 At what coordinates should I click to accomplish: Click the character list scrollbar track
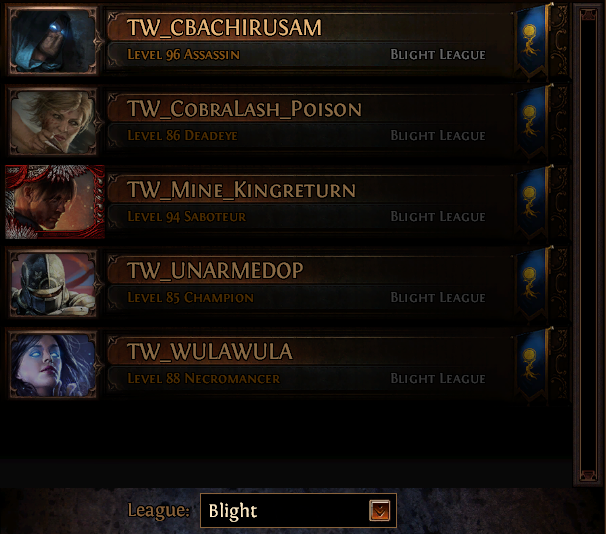[x=588, y=245]
